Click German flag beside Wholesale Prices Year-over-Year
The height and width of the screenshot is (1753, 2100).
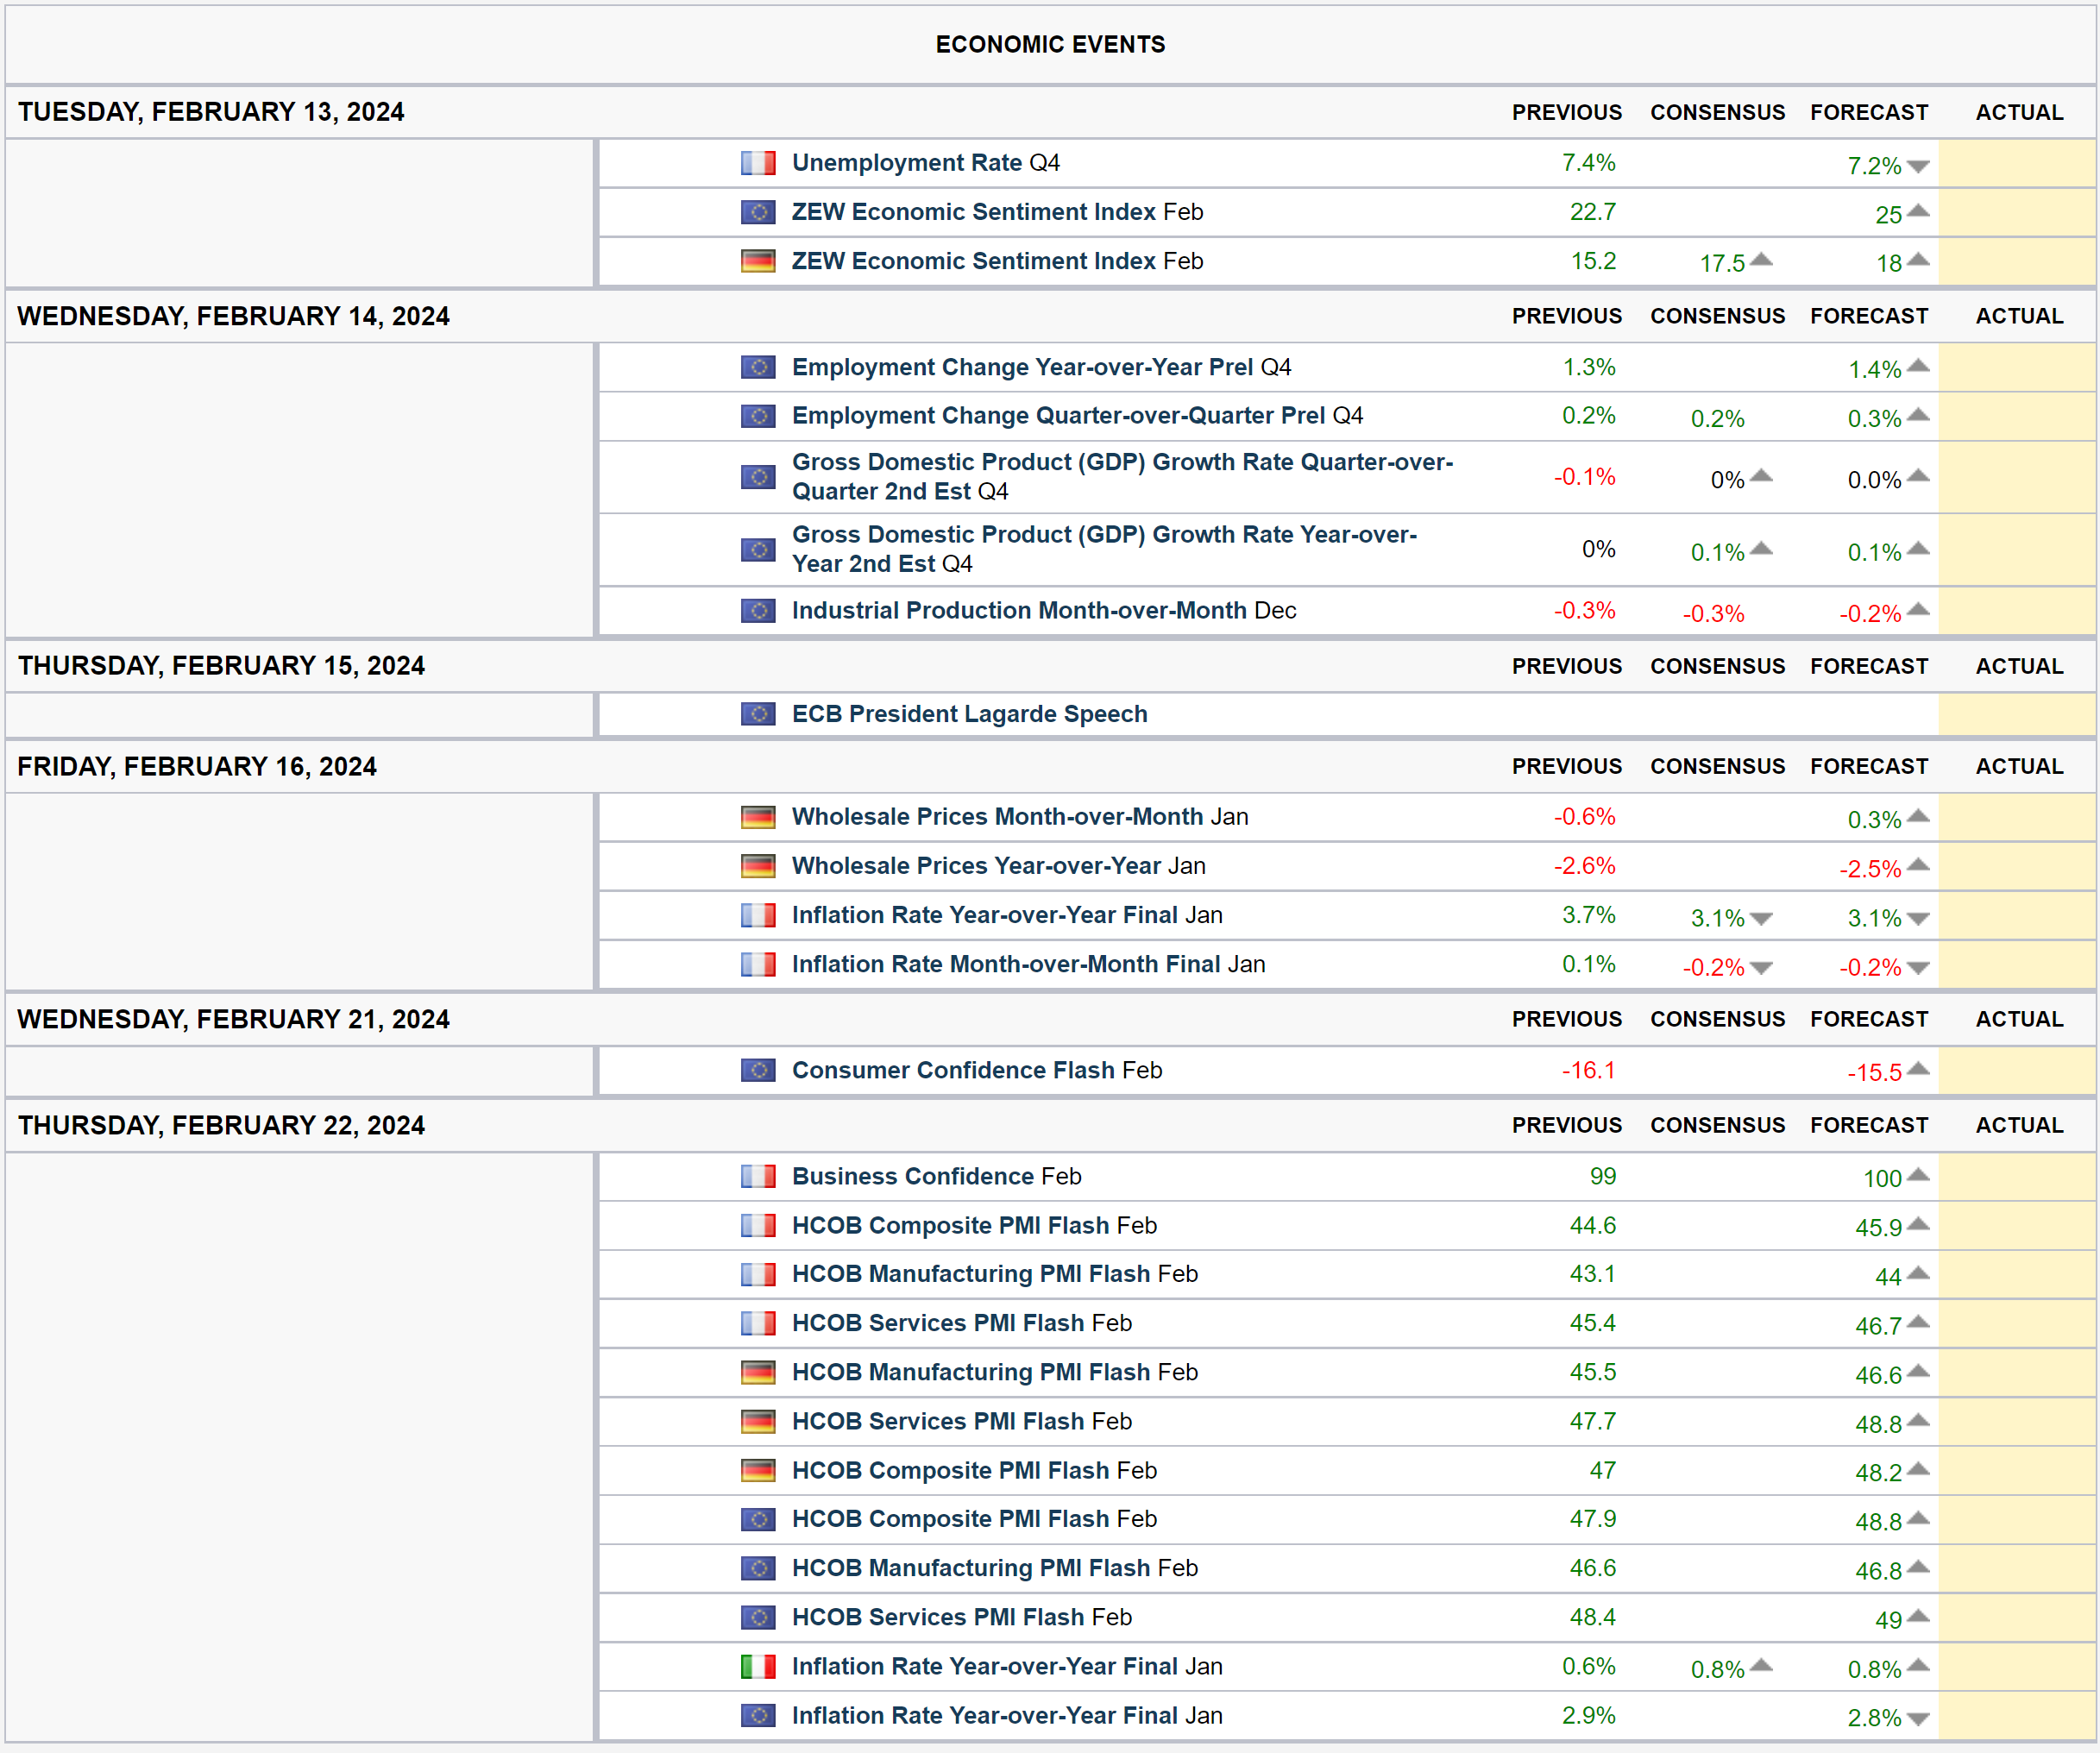757,866
